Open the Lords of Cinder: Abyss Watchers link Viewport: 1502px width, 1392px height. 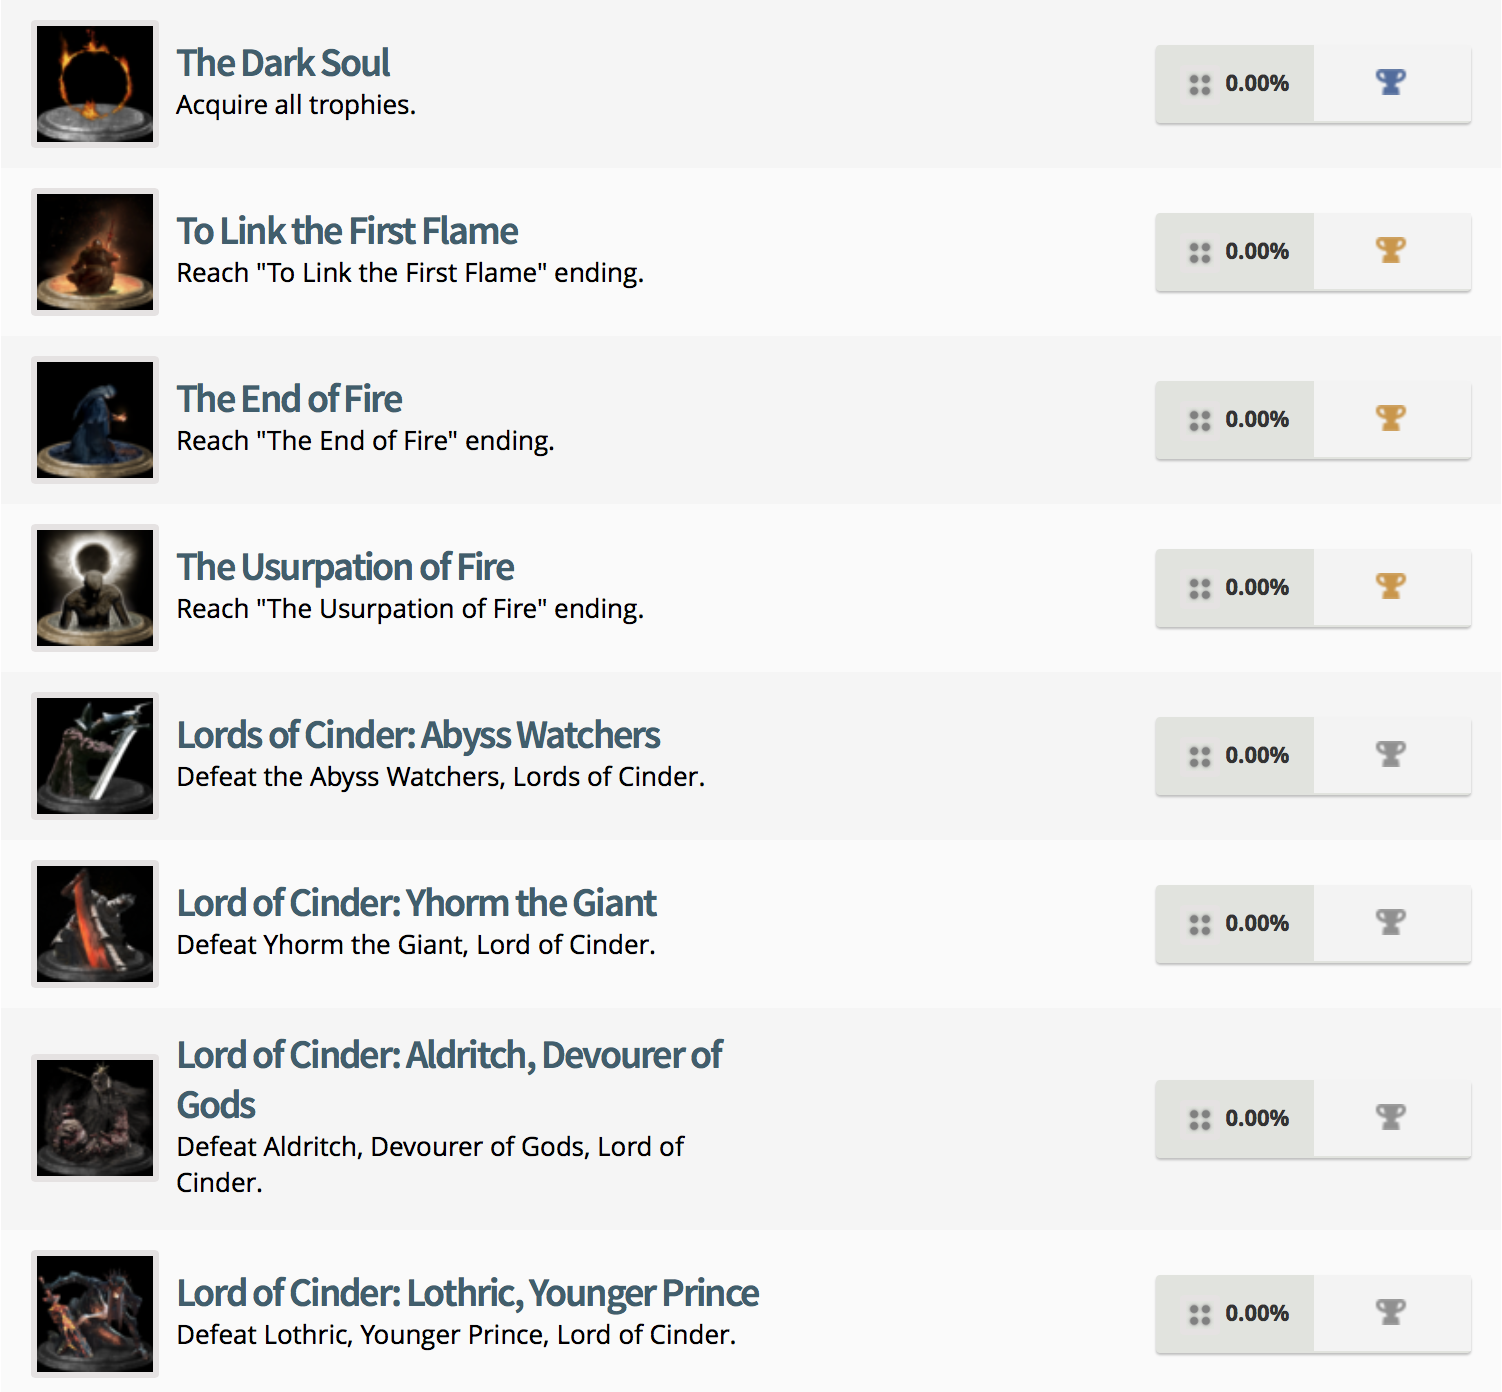418,734
